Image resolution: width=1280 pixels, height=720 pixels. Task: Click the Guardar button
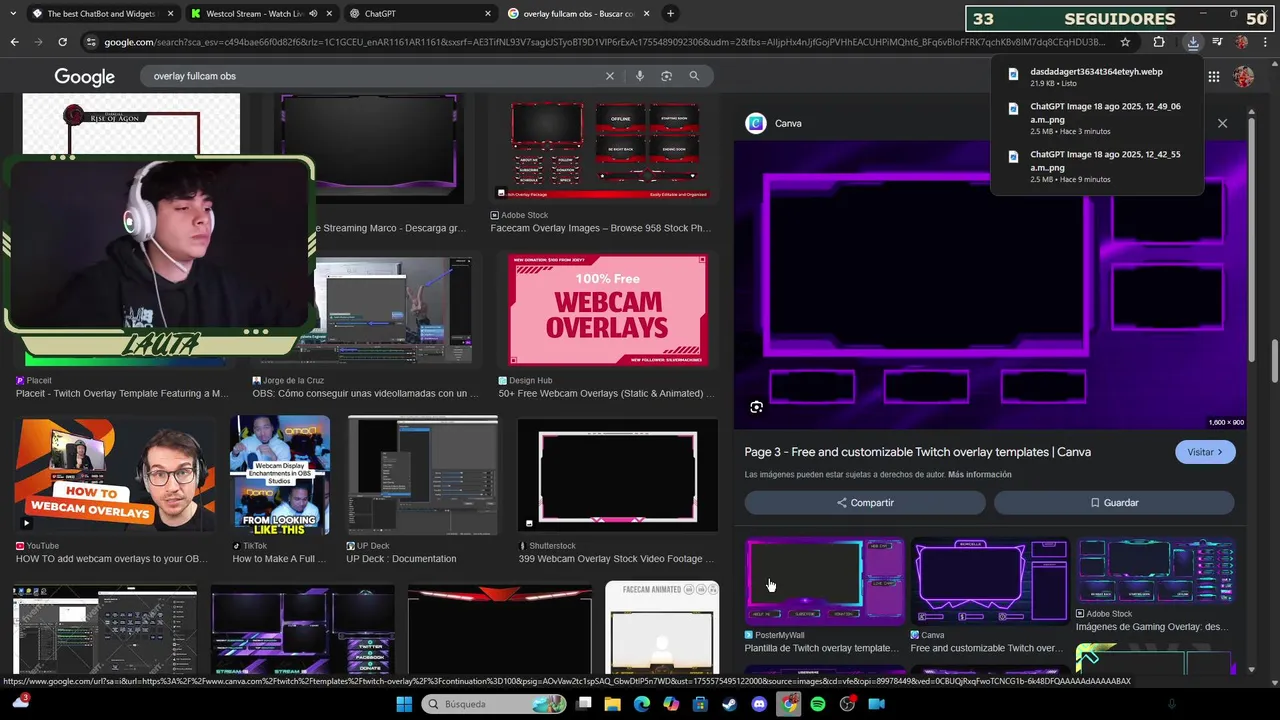1114,503
